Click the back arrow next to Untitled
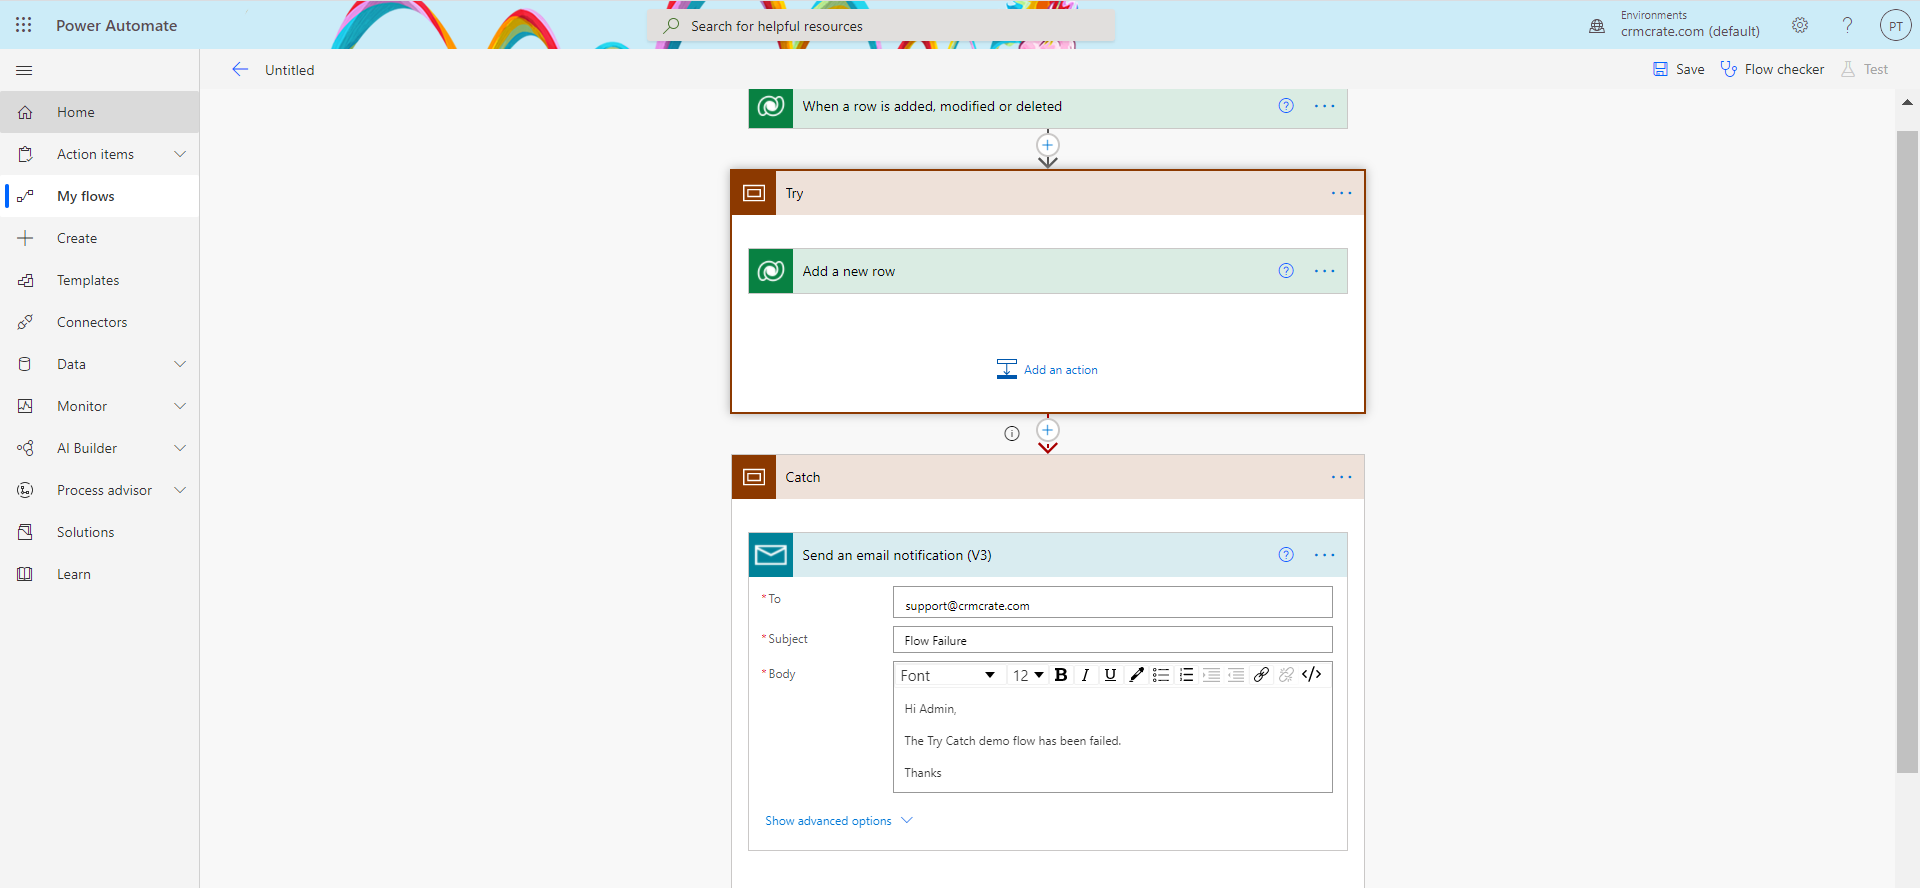This screenshot has width=1920, height=888. tap(240, 69)
